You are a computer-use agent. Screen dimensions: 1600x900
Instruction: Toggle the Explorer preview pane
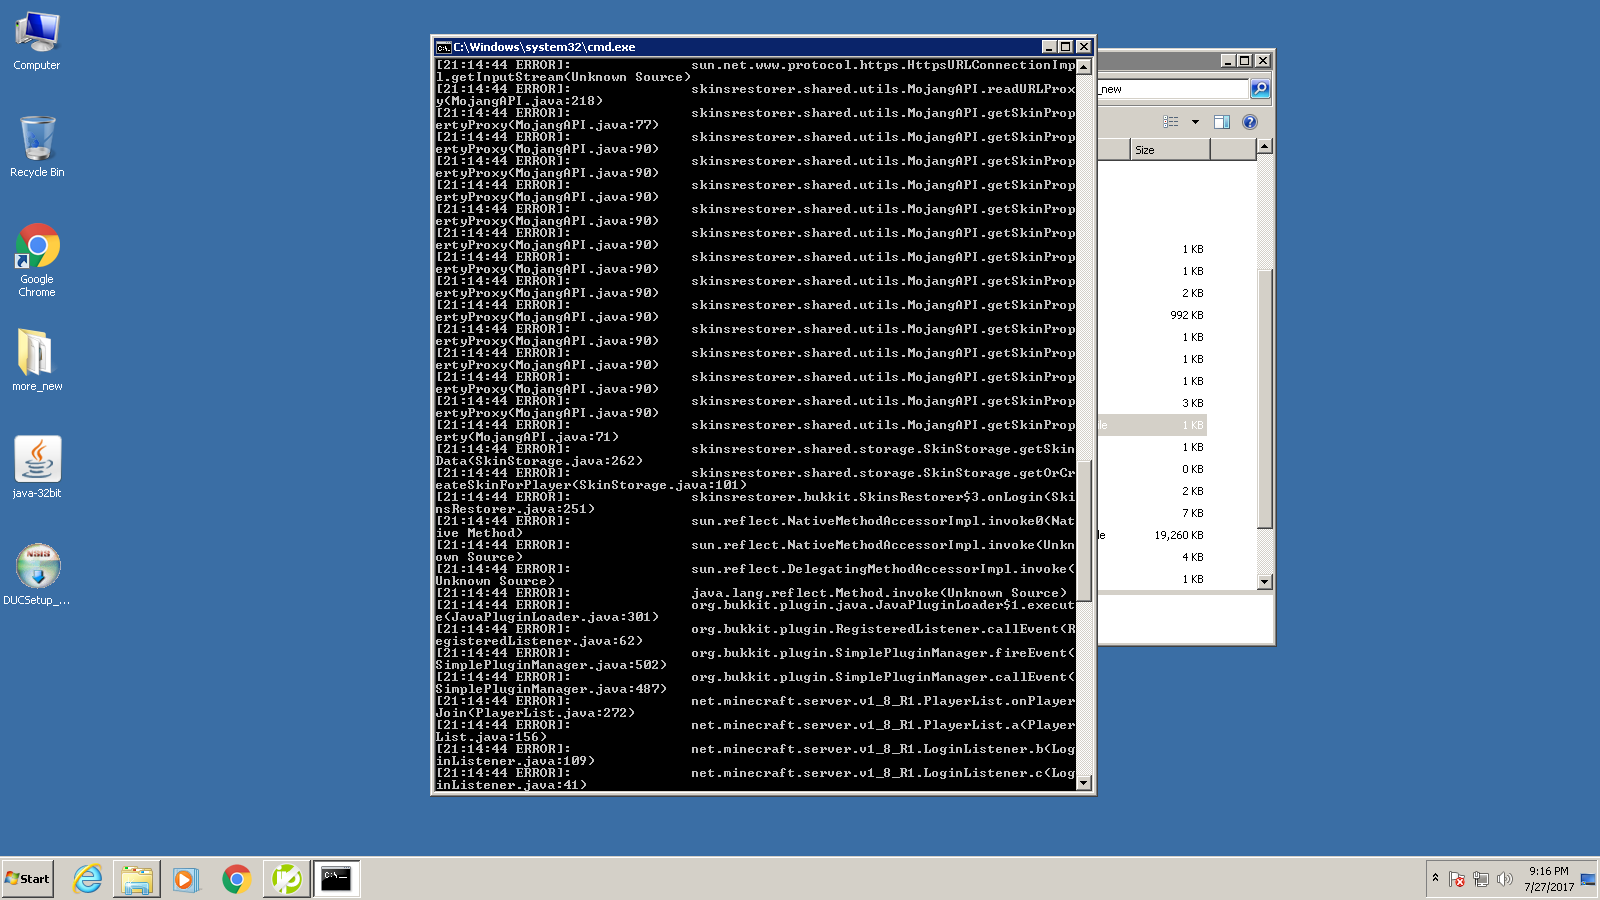[1222, 122]
